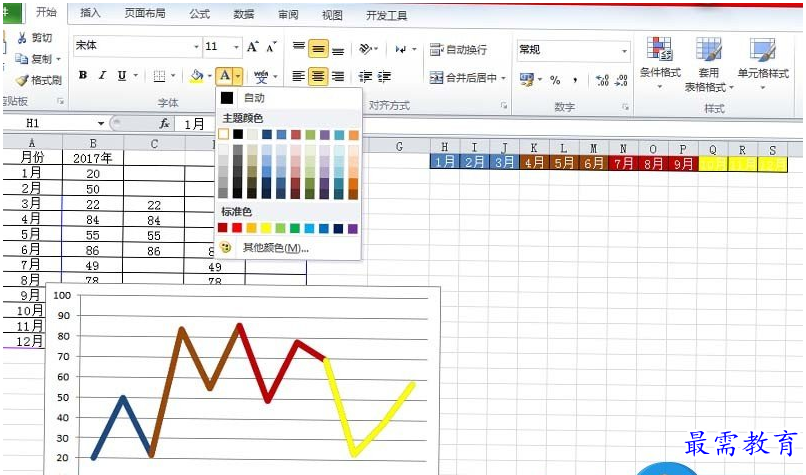
Task: Click the phonetic guide (文) icon
Action: 261,77
